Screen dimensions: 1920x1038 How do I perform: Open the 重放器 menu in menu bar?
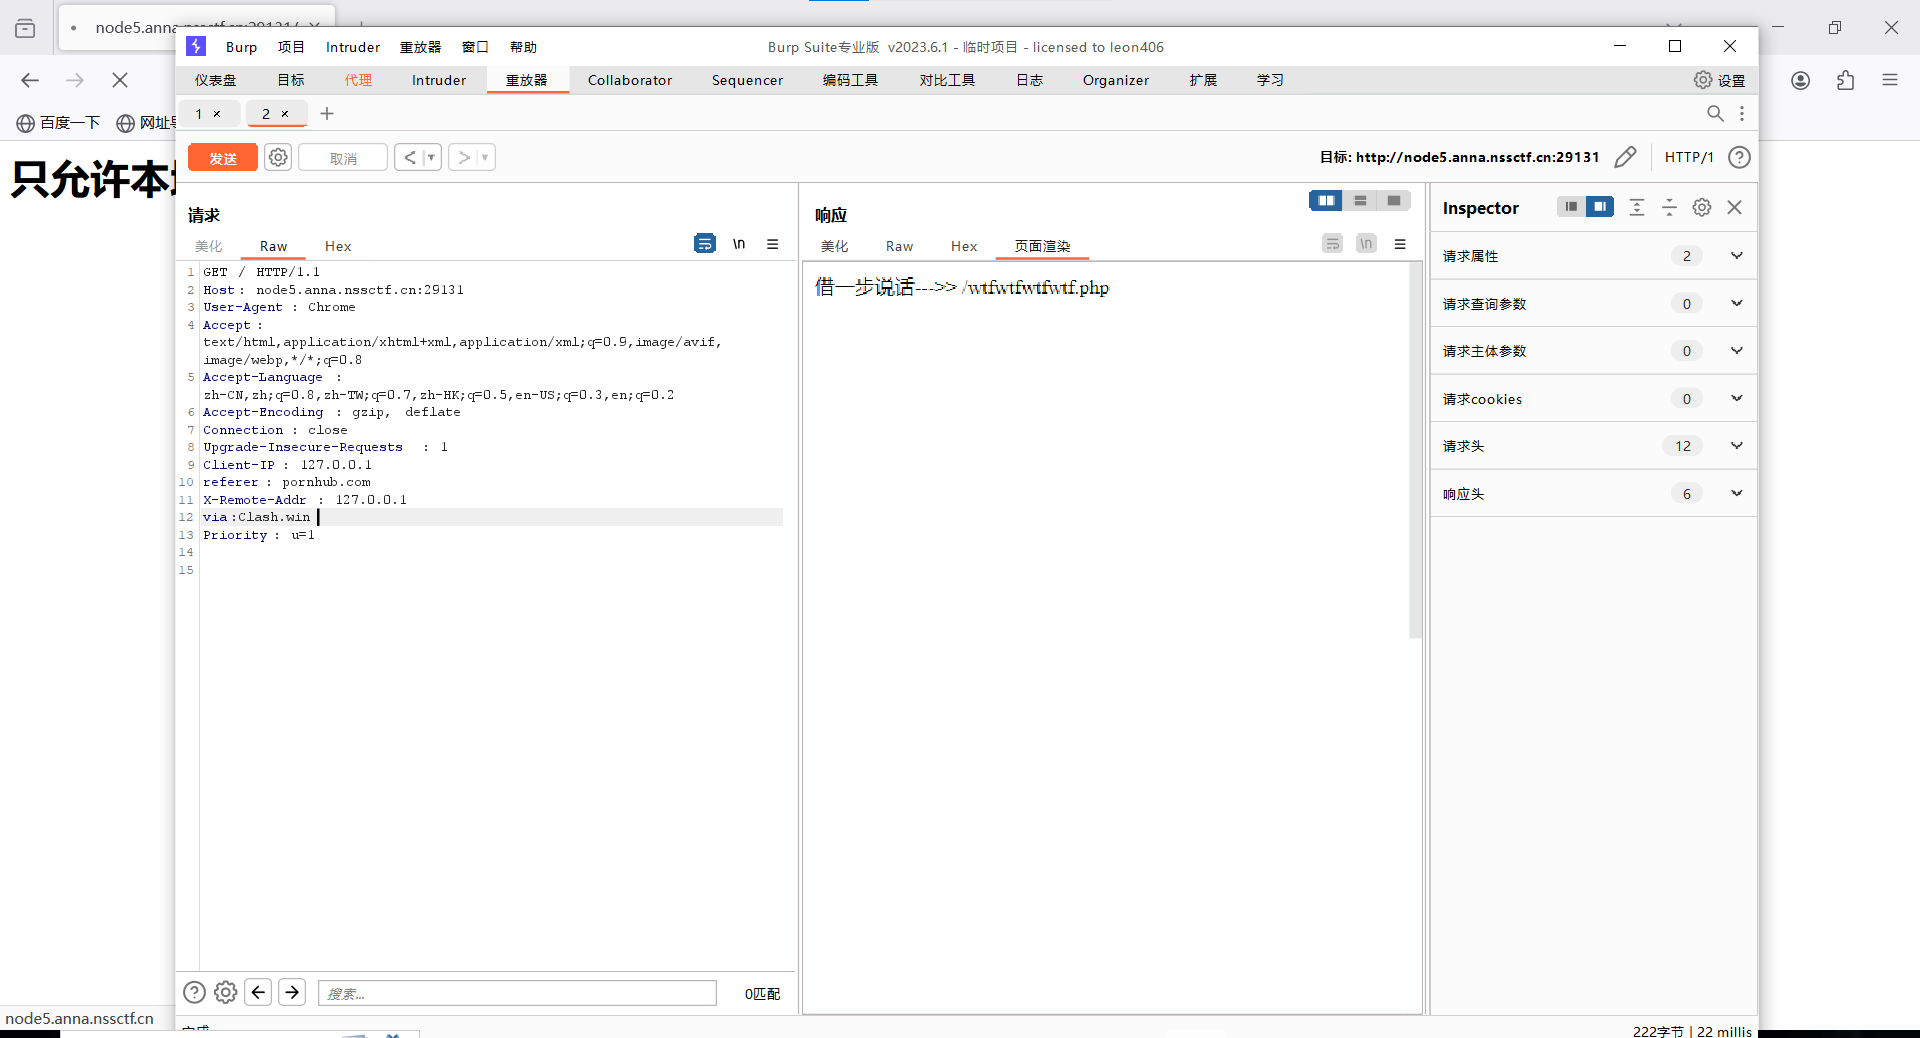(420, 47)
